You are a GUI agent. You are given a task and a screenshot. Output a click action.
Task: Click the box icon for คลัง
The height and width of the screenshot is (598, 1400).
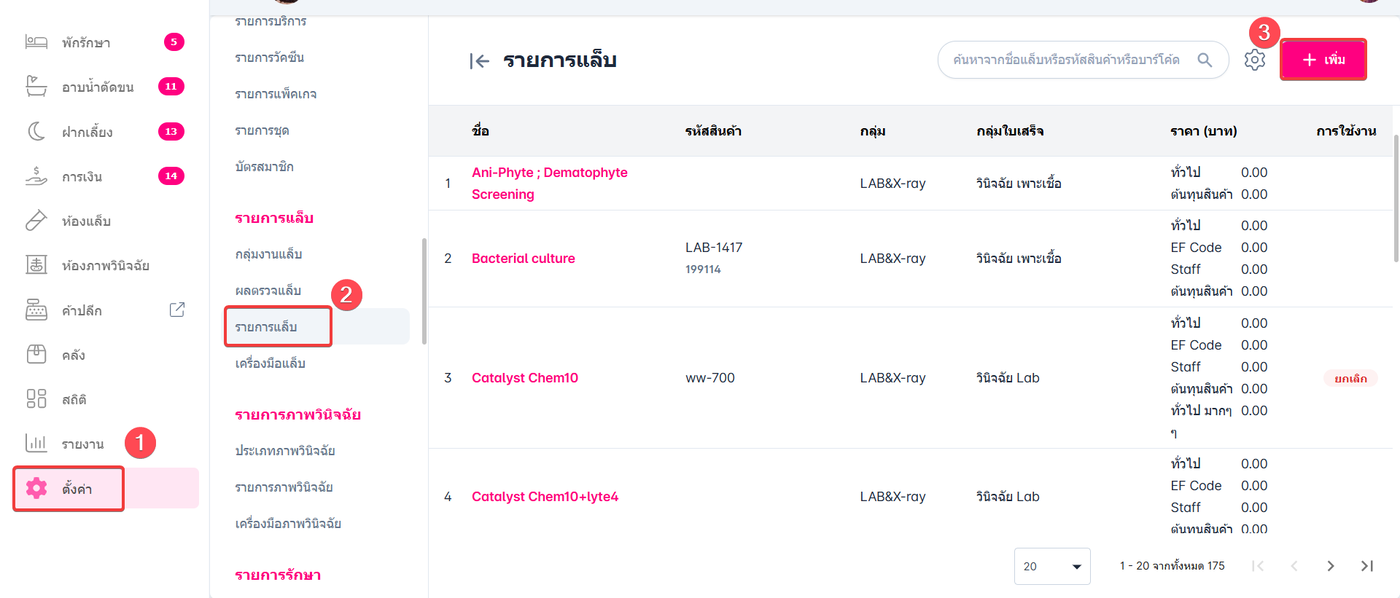coord(36,355)
